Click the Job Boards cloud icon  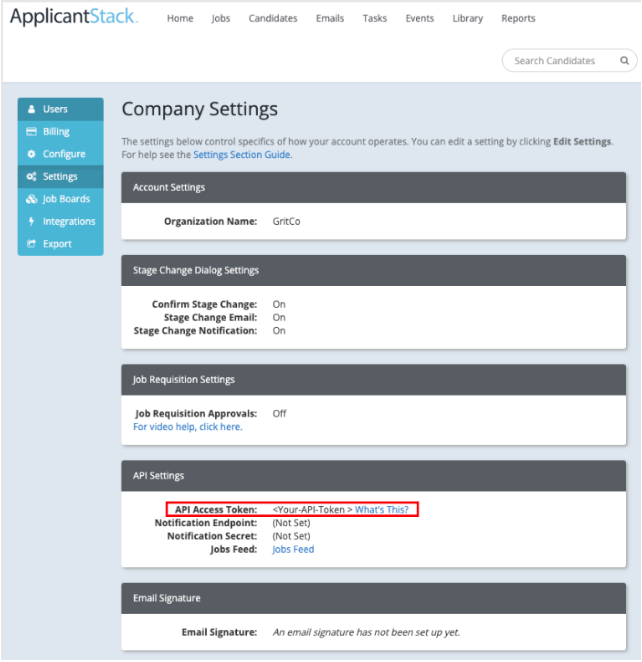click(32, 199)
